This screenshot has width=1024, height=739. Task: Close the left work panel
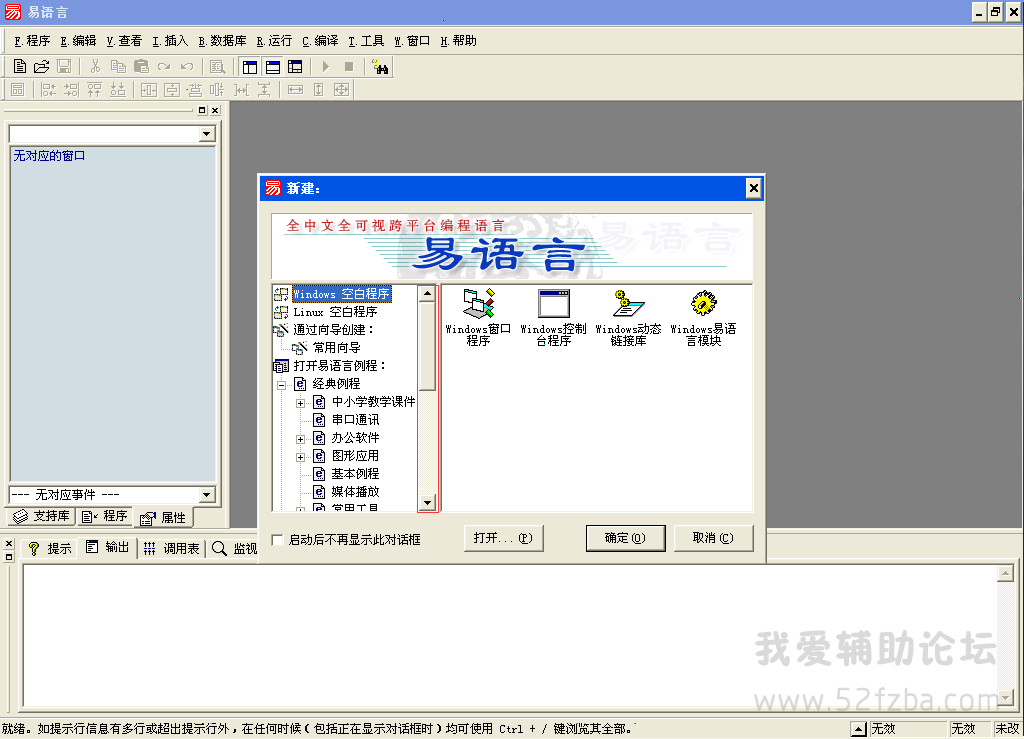(215, 110)
